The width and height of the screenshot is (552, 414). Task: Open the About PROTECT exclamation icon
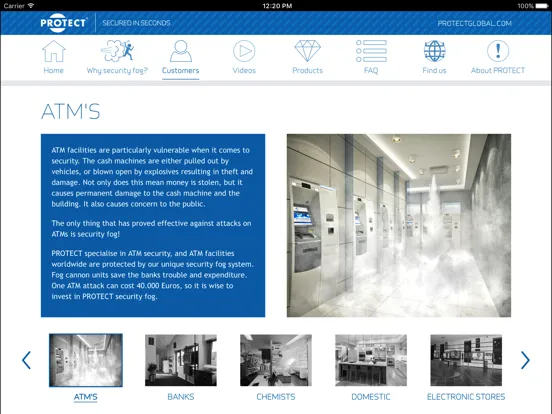(498, 51)
